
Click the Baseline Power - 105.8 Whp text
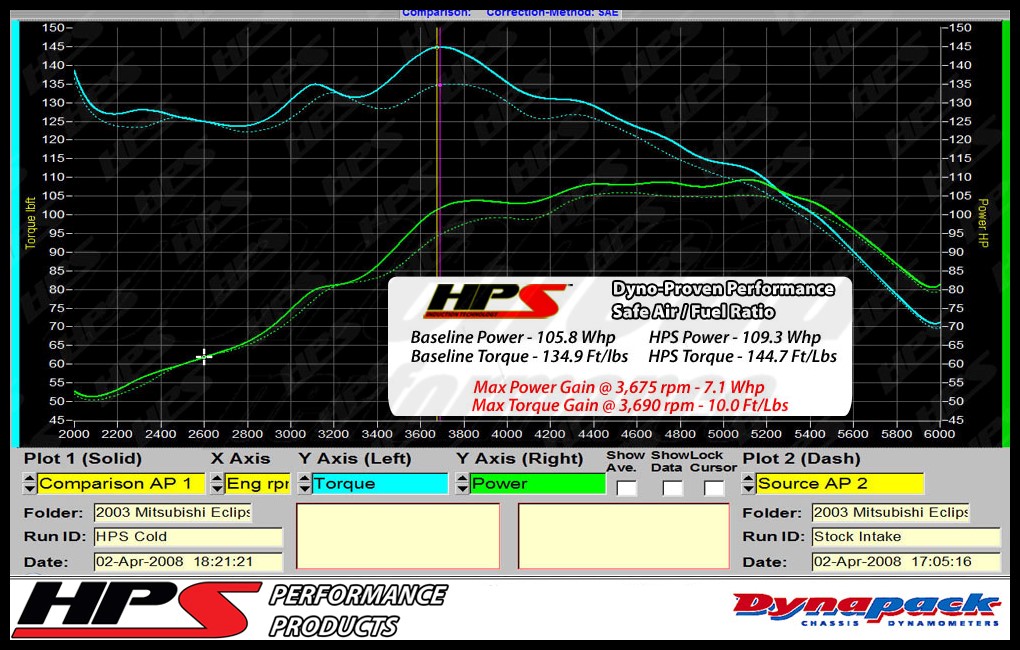coord(513,337)
